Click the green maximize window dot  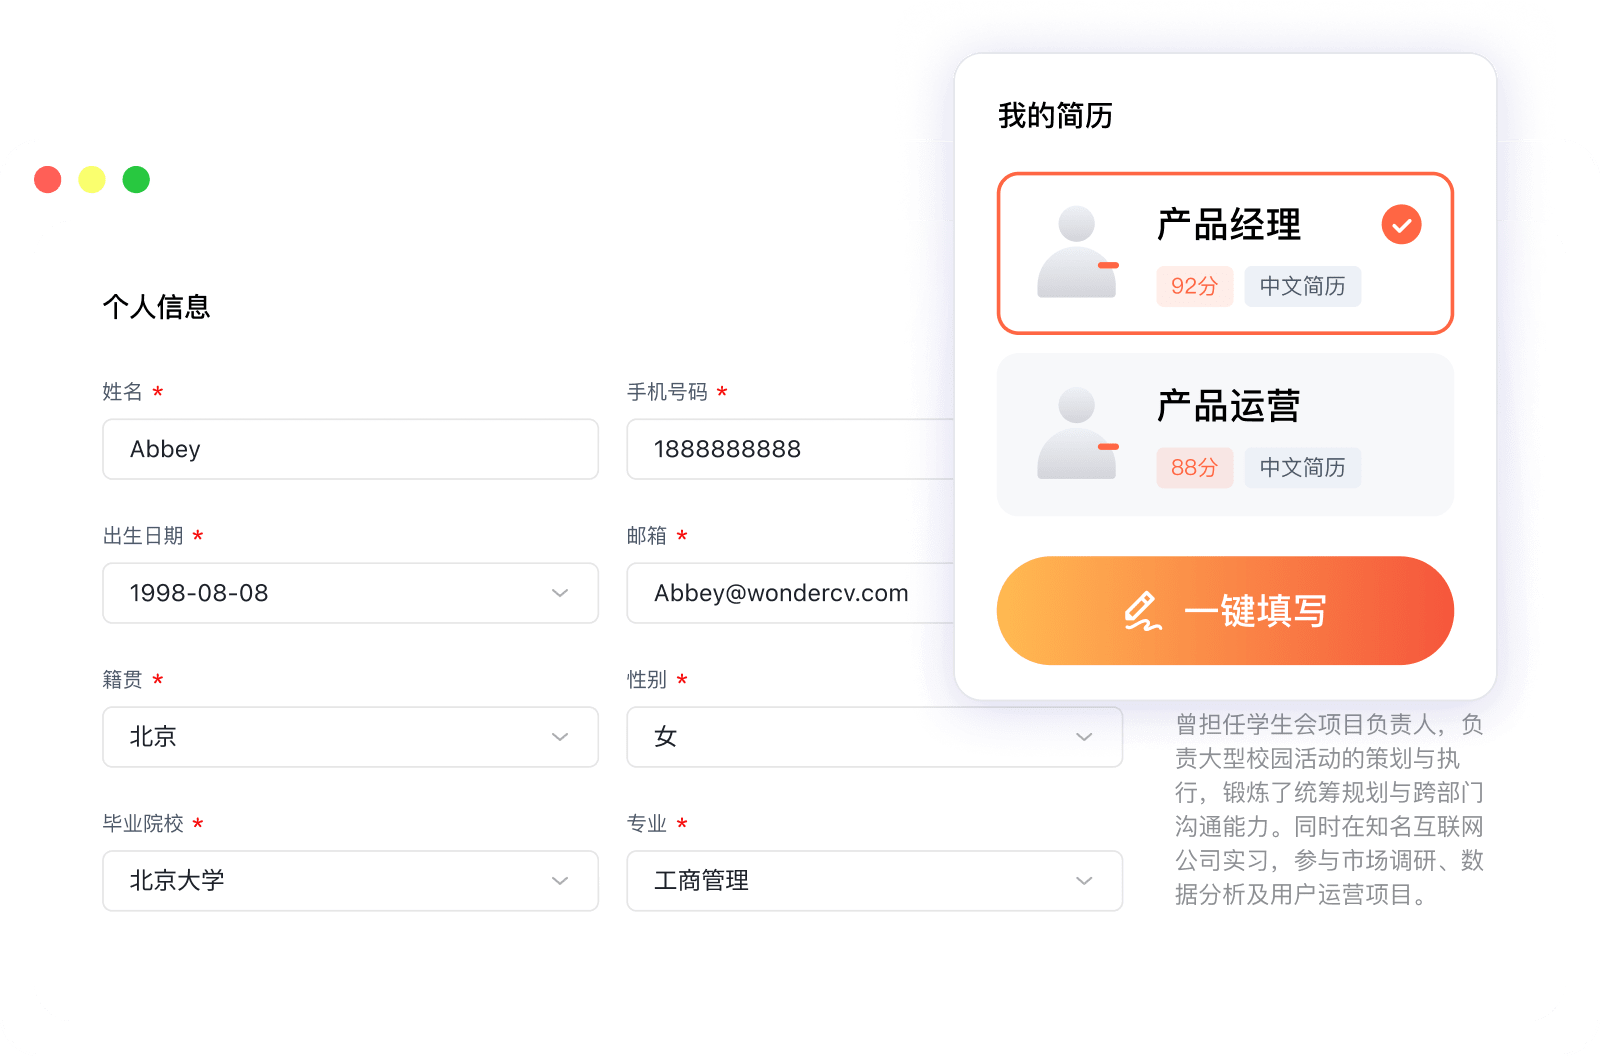coord(136,180)
